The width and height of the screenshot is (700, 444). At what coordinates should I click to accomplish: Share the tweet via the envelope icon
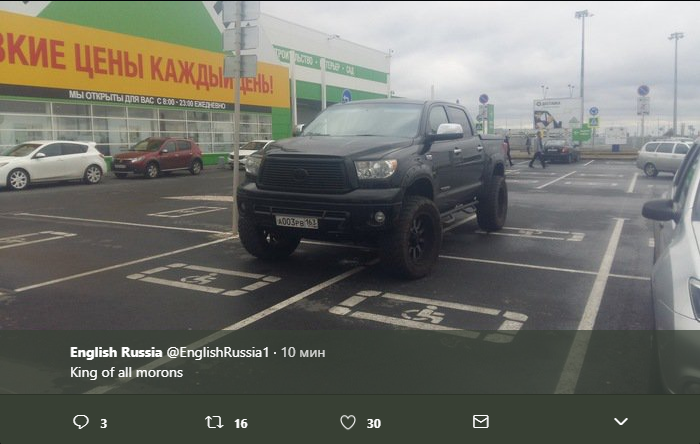click(481, 422)
